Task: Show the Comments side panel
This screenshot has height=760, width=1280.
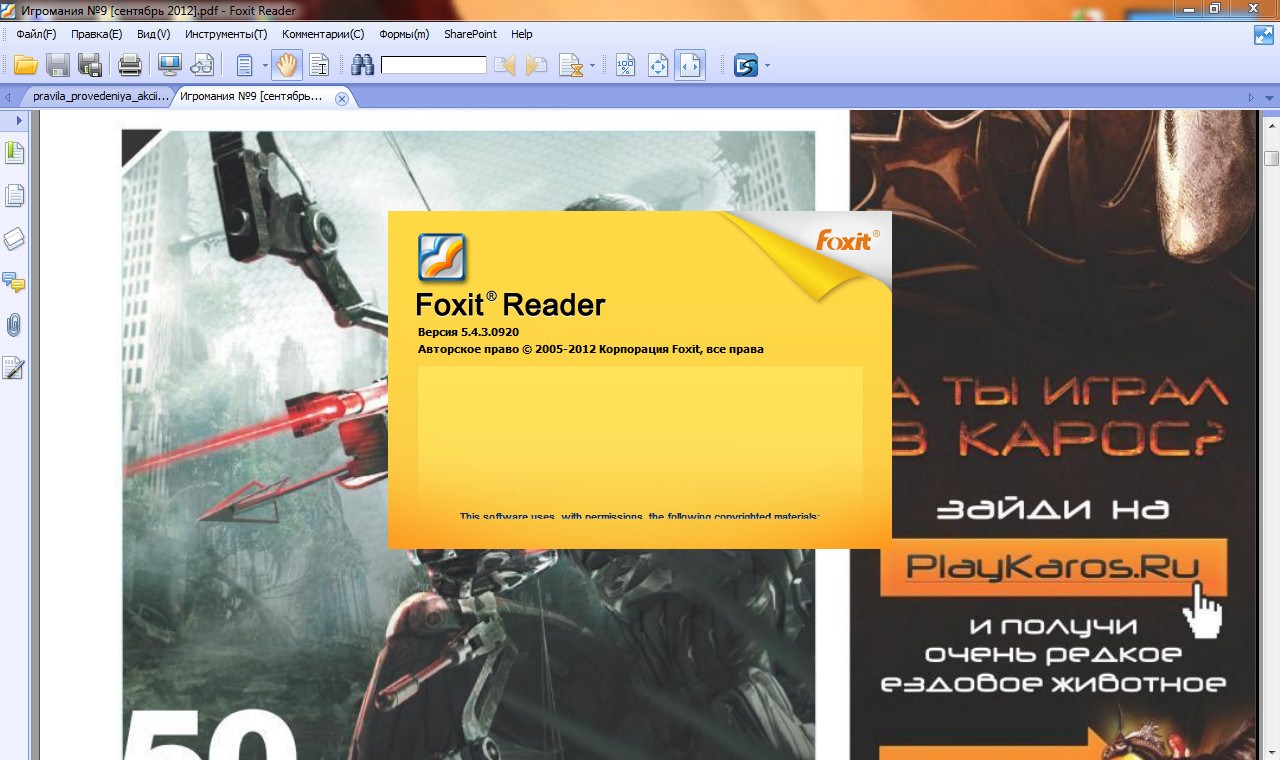Action: point(14,282)
